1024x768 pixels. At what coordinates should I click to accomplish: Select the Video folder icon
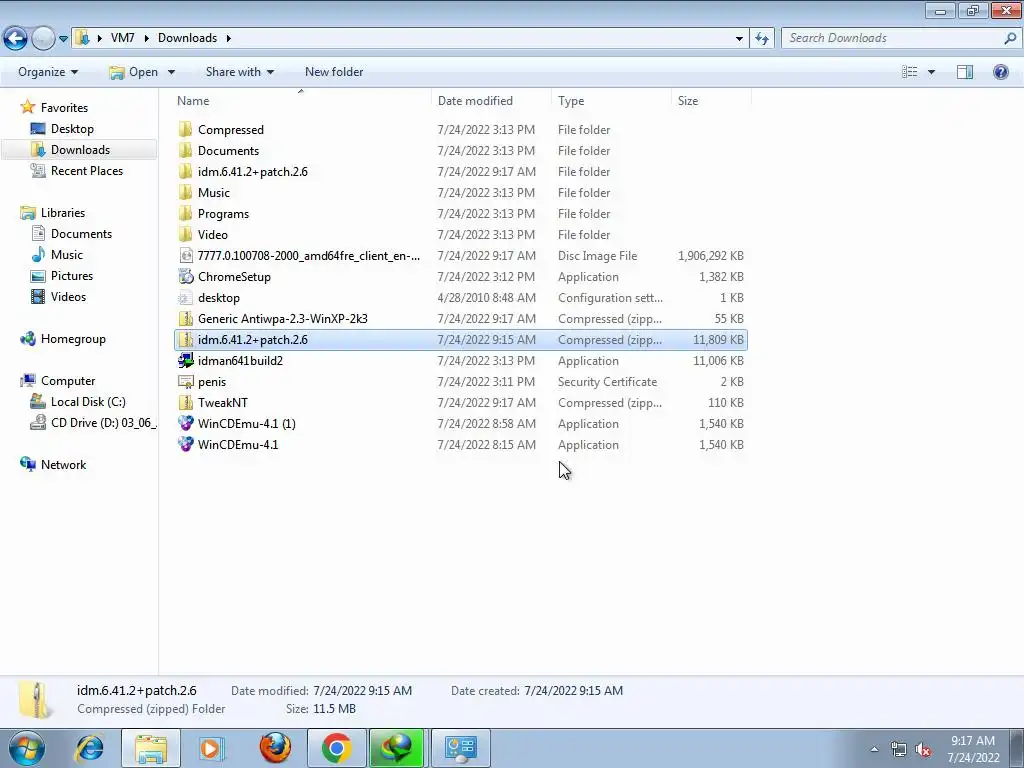185,234
